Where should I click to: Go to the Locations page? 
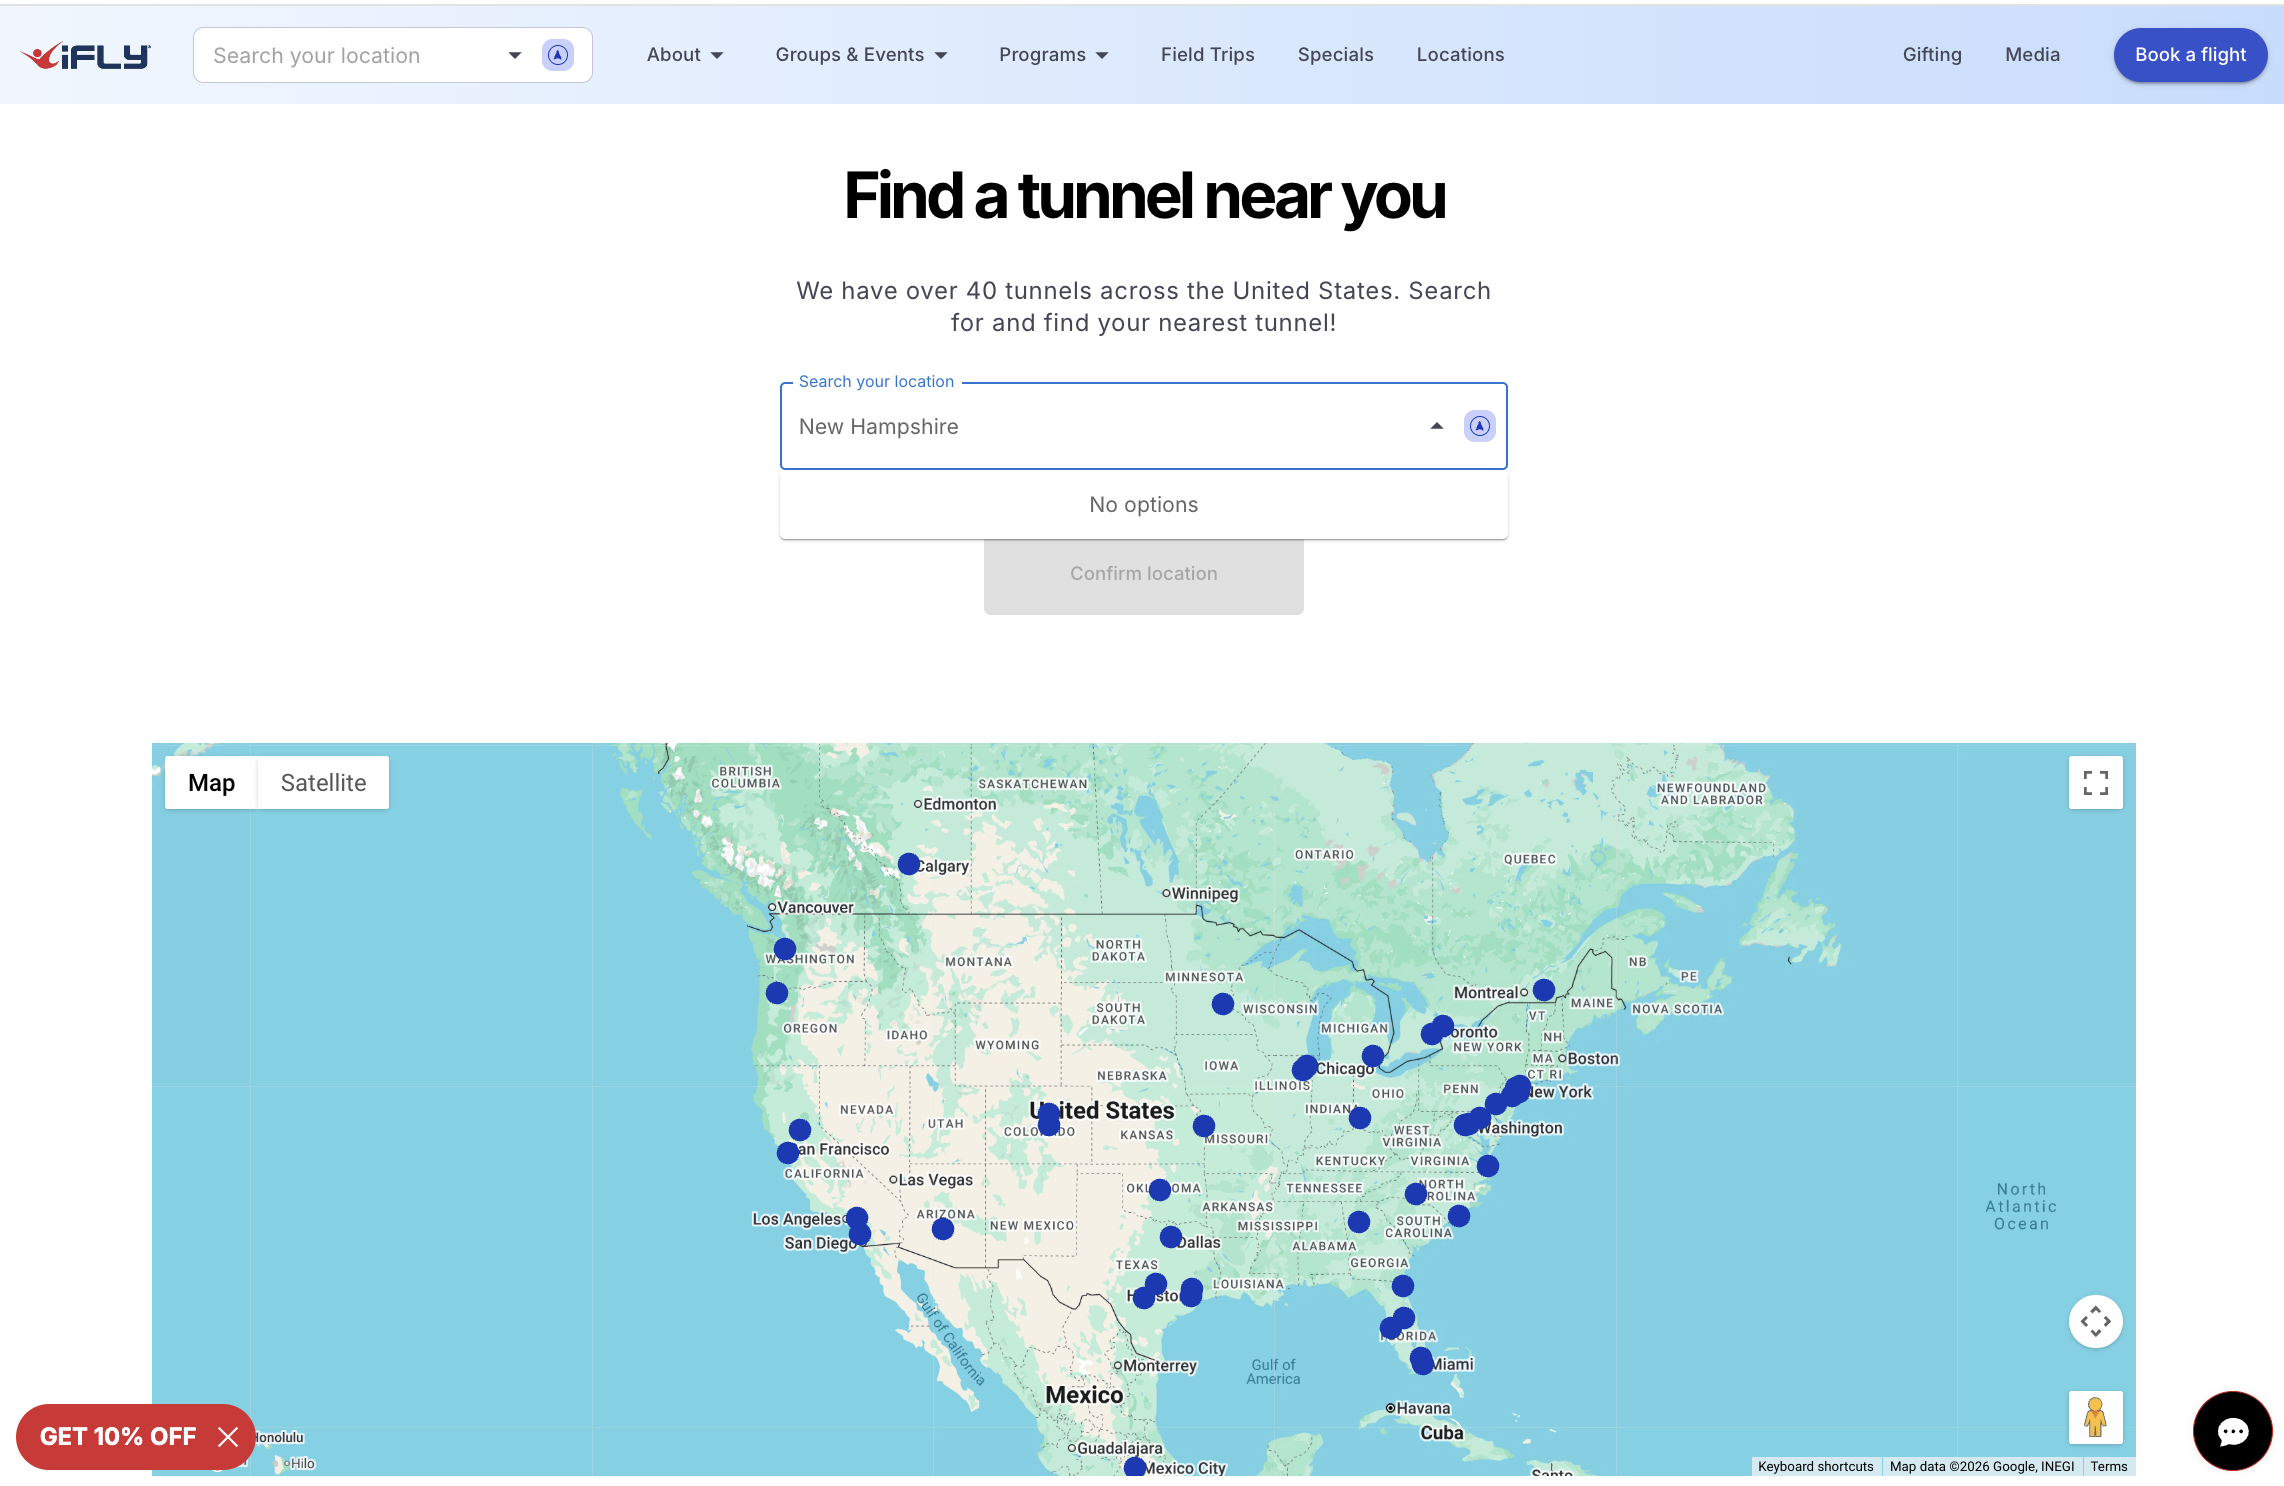[1460, 55]
